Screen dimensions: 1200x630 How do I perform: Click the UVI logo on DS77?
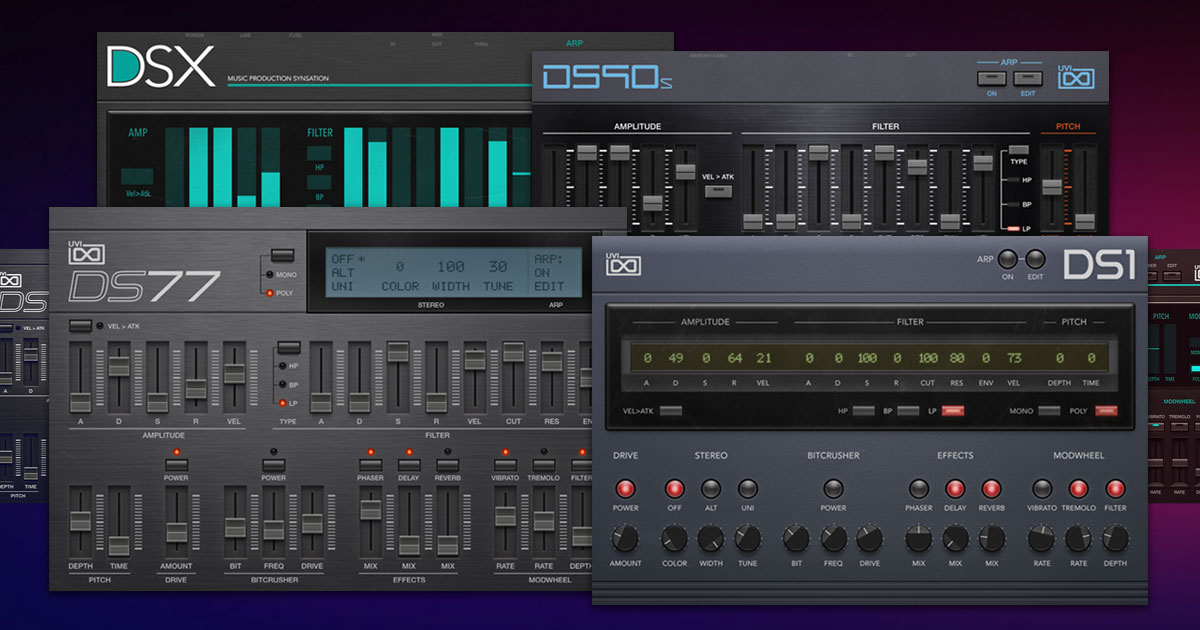[86, 255]
